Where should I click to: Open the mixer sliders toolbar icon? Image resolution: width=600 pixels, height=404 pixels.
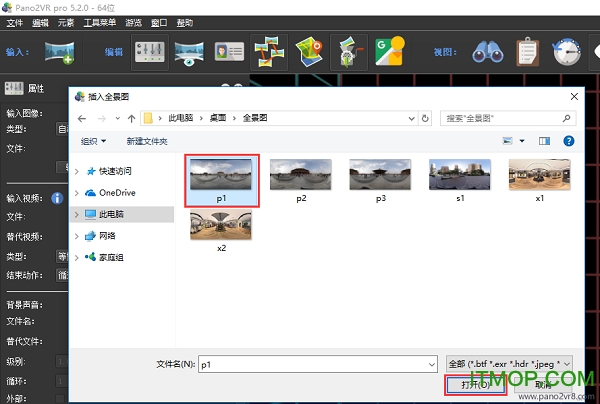pyautogui.click(x=149, y=51)
